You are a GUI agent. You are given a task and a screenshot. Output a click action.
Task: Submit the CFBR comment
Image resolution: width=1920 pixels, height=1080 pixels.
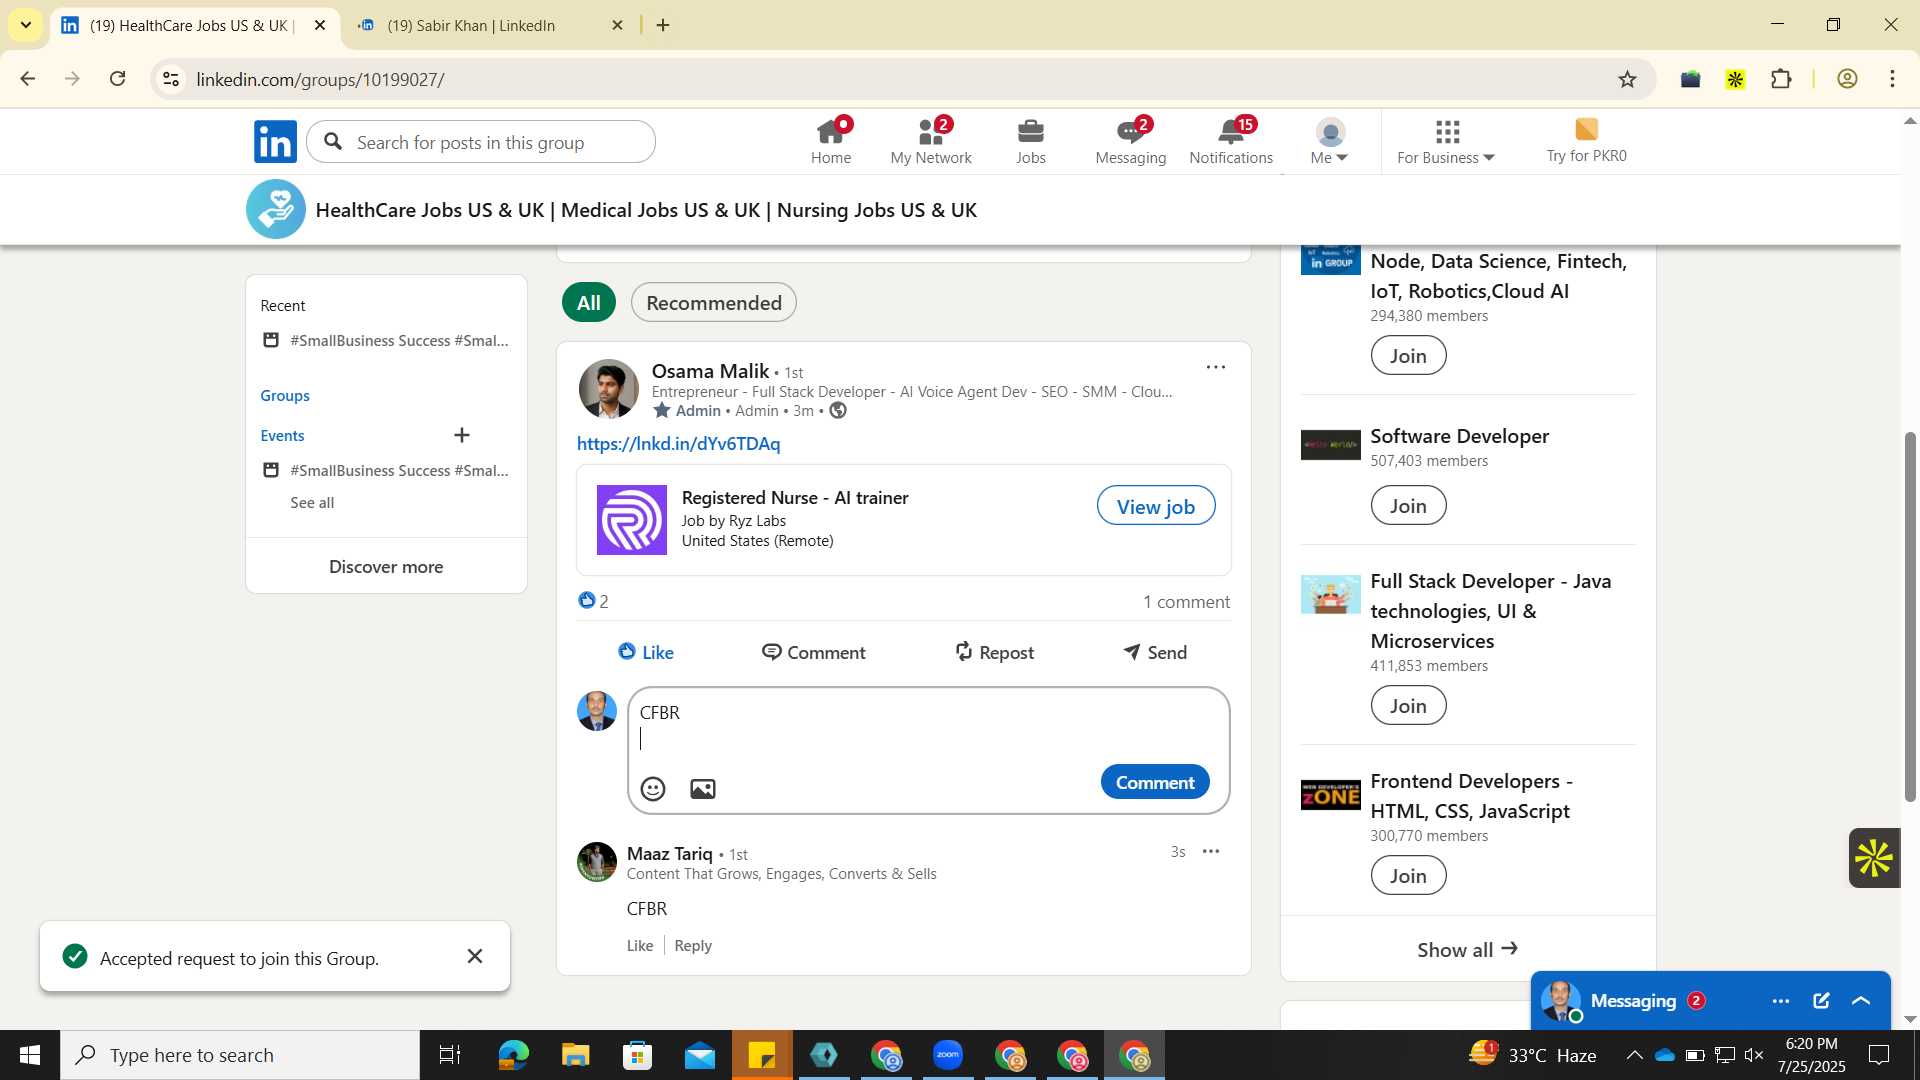pos(1155,782)
